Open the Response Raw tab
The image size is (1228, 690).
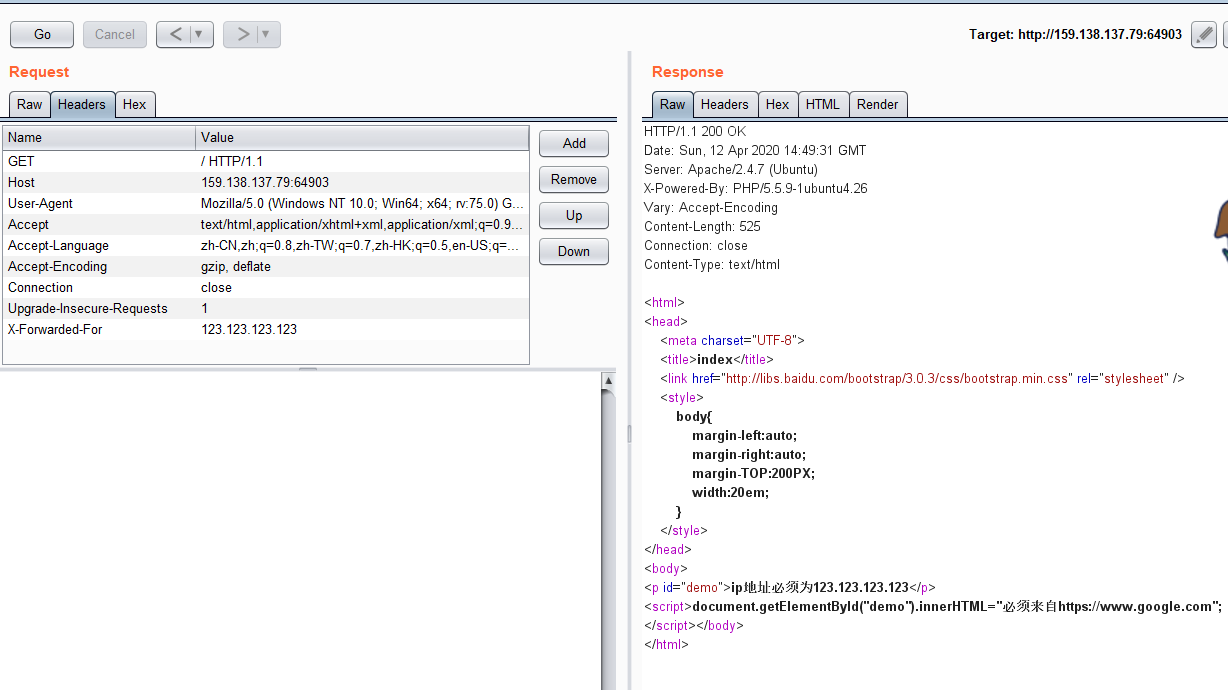click(x=673, y=104)
